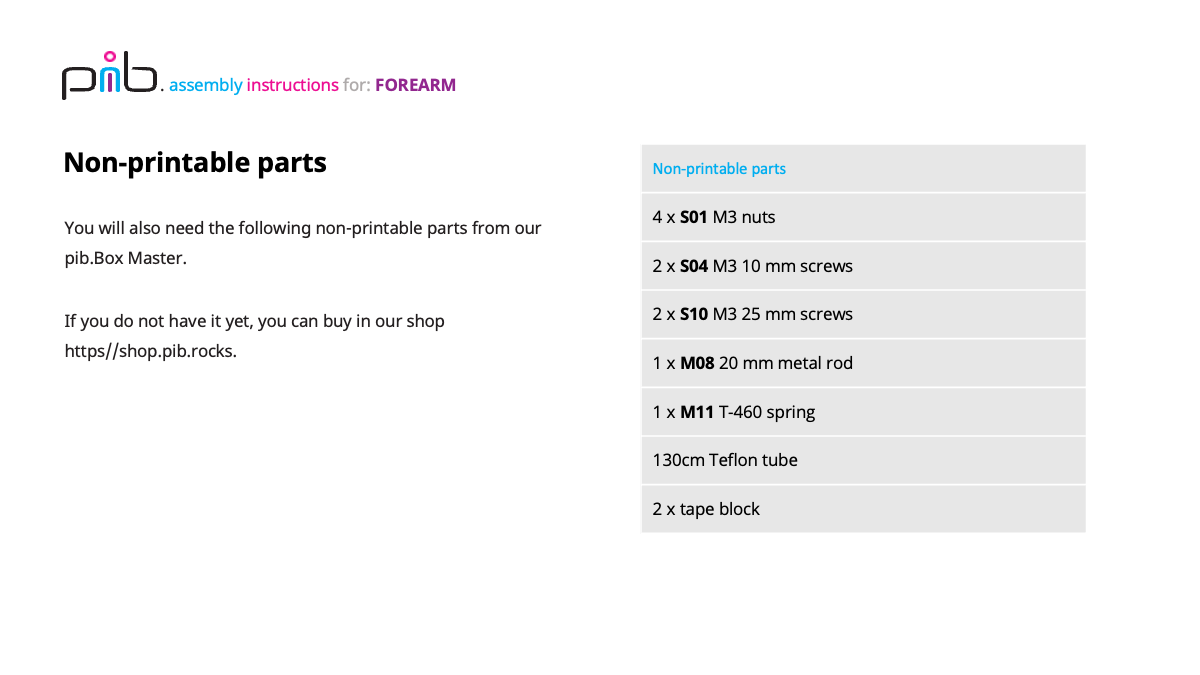Screen dimensions: 1200x675
Task: Click the pink word "instructions" in the header
Action: click(x=292, y=85)
